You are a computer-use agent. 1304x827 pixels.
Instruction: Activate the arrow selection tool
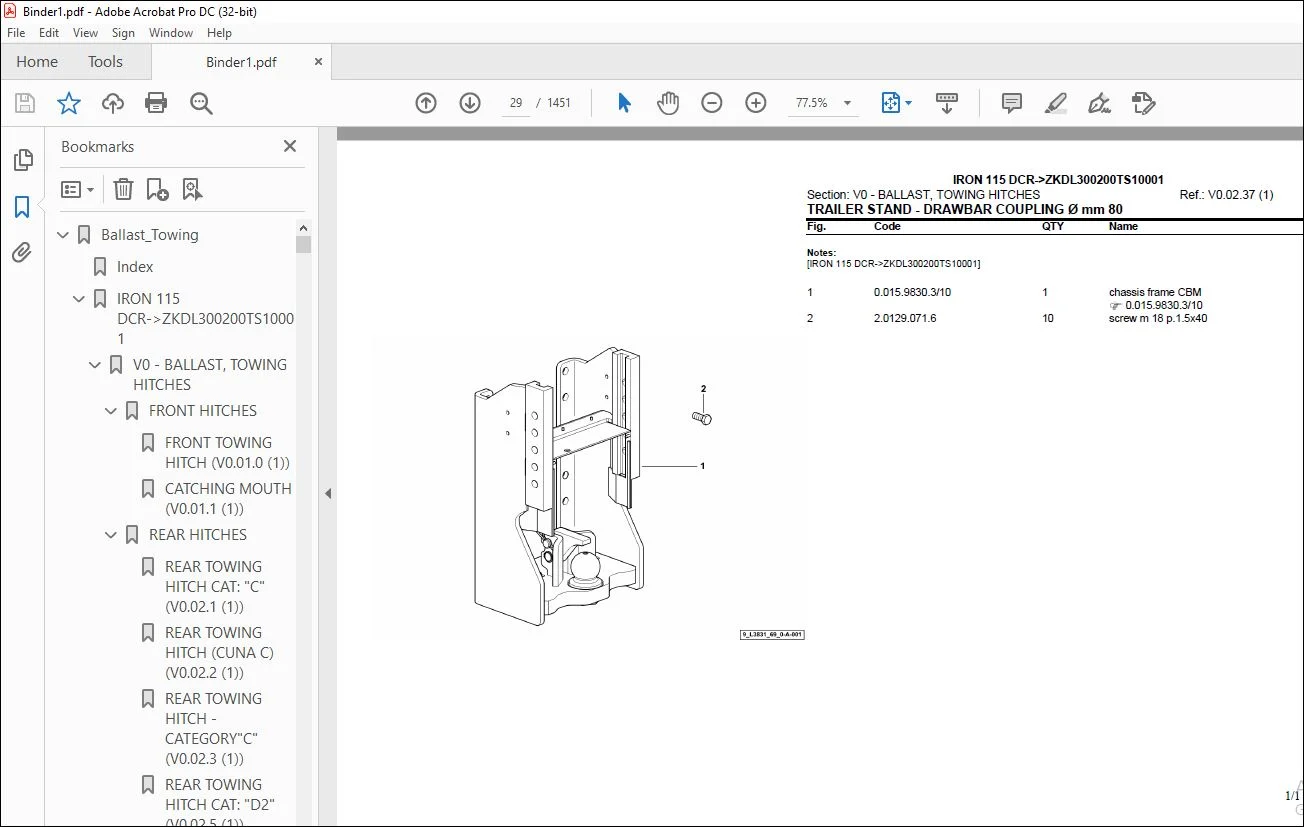coord(624,103)
